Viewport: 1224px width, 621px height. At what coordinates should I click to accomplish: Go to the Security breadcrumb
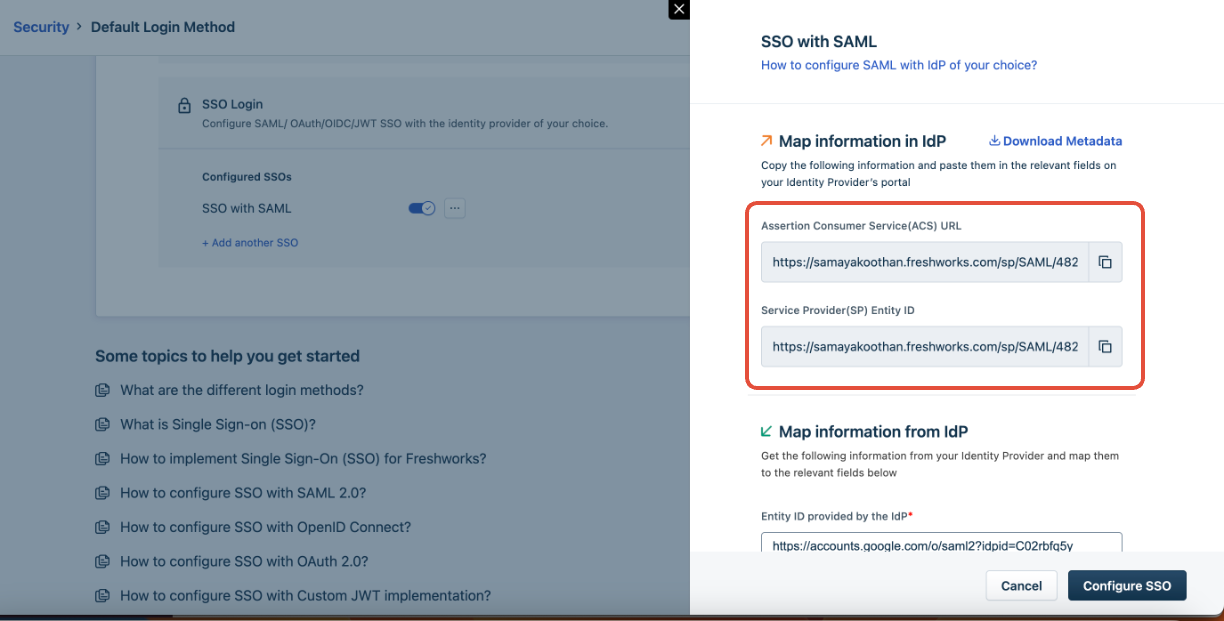pos(41,27)
